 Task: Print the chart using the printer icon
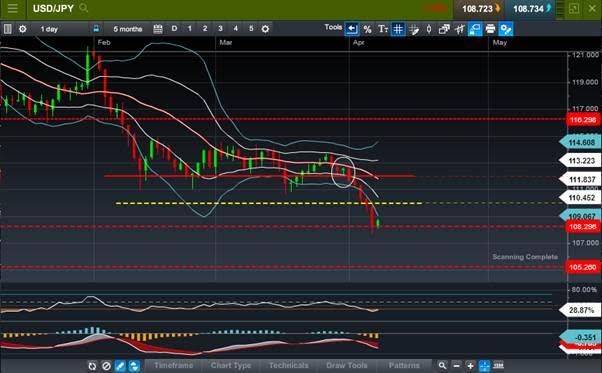point(490,29)
